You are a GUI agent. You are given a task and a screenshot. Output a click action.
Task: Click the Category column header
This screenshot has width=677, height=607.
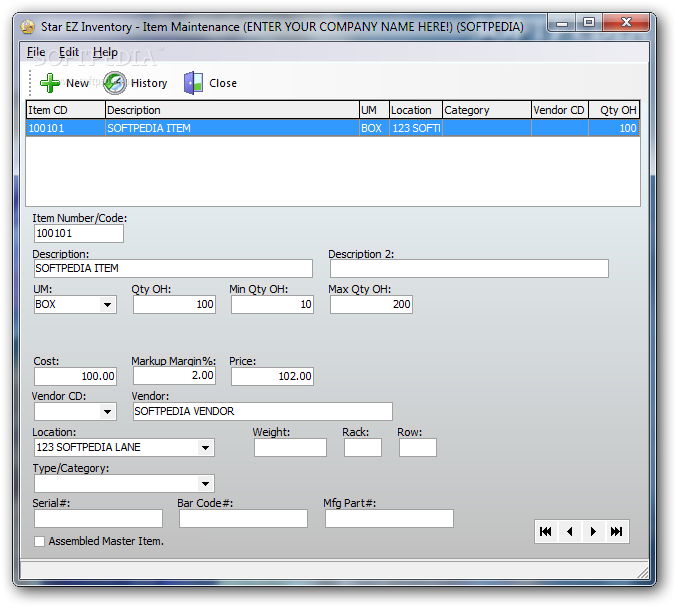(x=487, y=110)
